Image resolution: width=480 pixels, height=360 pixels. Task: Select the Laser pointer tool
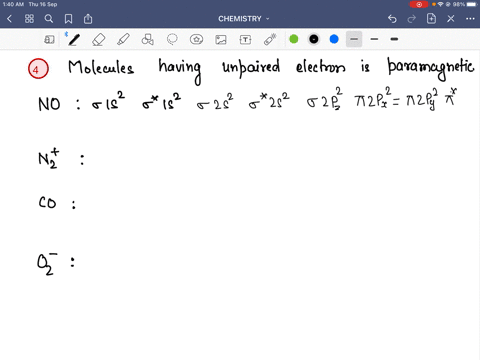tap(270, 39)
